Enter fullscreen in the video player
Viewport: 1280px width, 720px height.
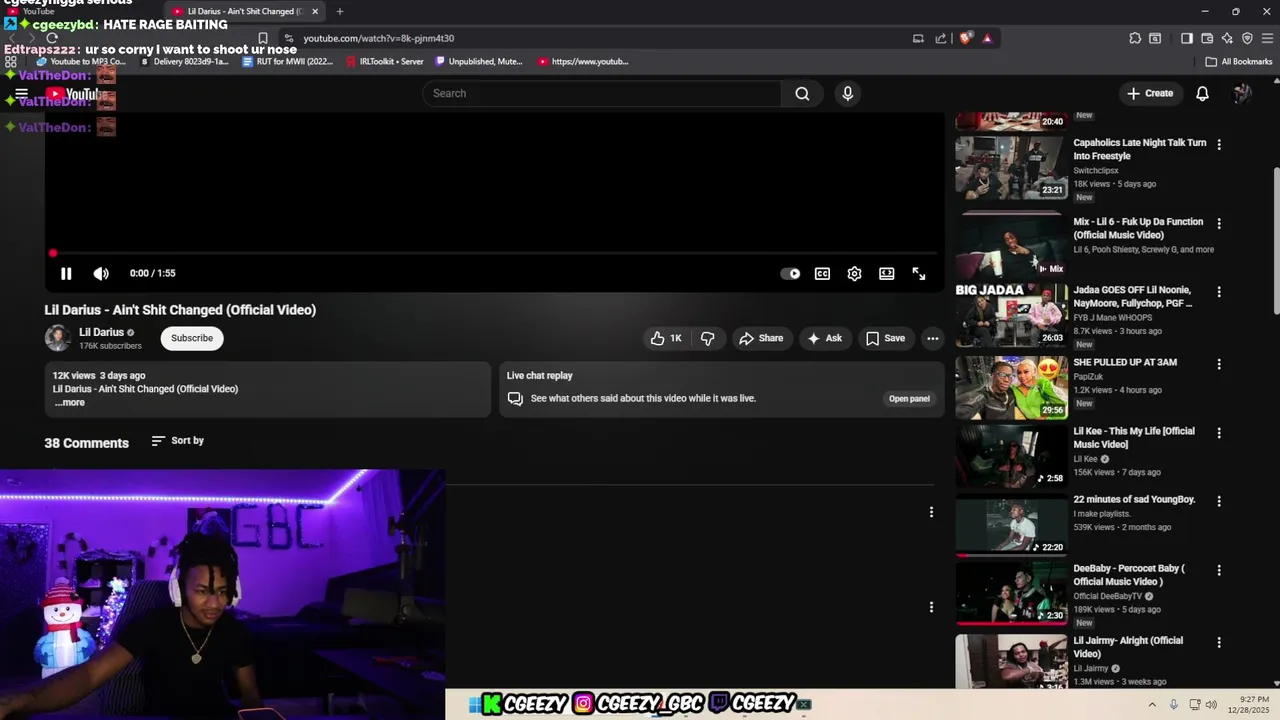coord(919,274)
